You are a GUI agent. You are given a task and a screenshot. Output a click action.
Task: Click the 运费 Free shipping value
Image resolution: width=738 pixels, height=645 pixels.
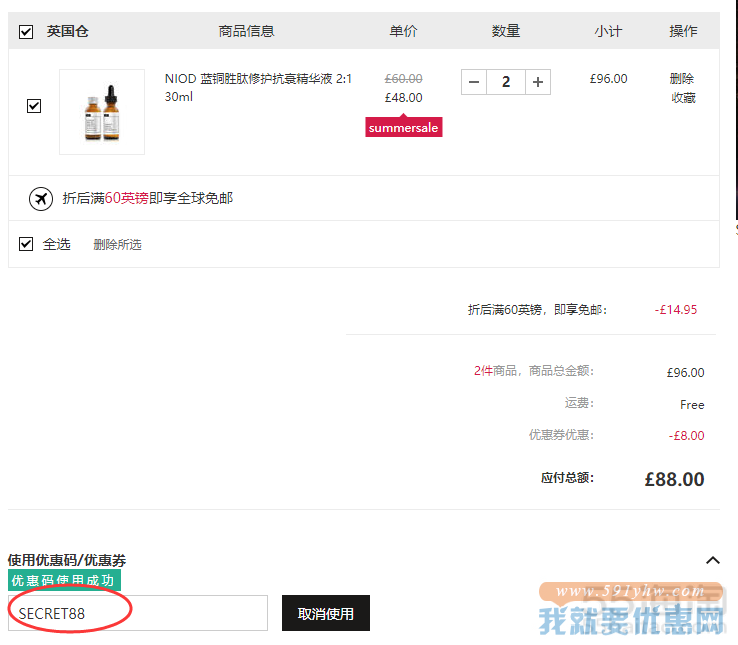point(692,405)
